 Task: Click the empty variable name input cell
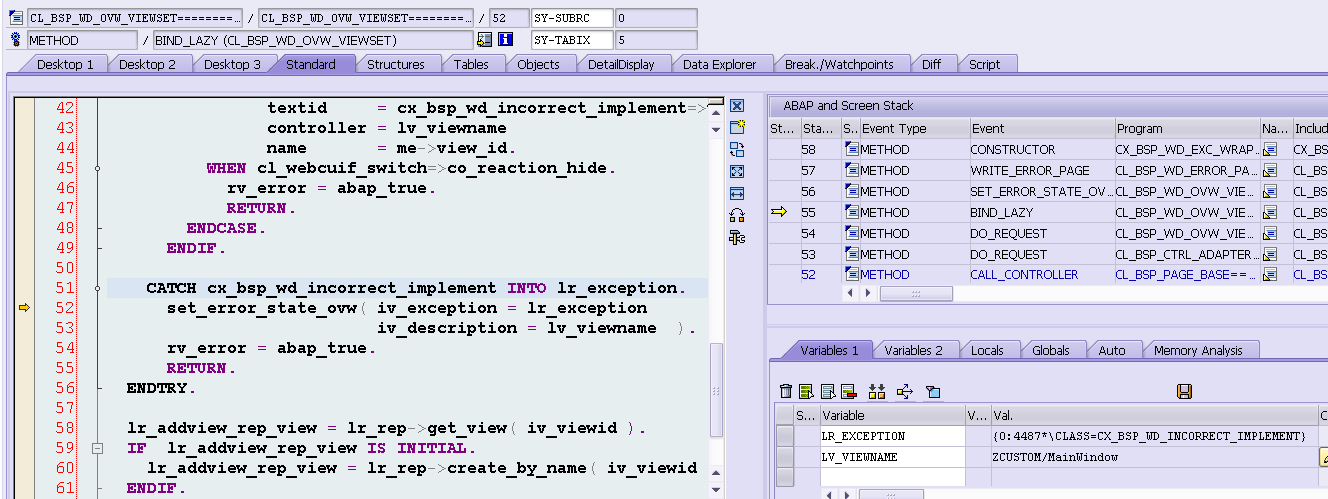coord(892,478)
